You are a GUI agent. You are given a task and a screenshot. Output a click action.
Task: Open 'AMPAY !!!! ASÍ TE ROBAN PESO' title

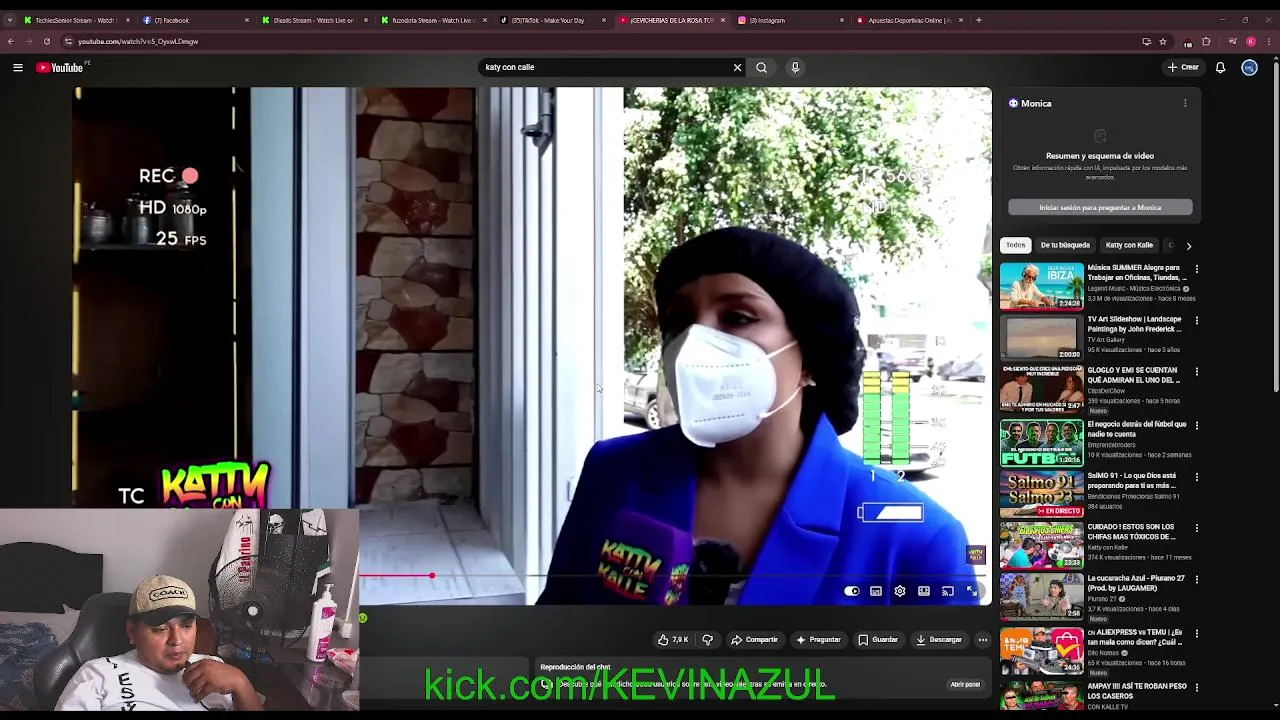[x=1137, y=691]
